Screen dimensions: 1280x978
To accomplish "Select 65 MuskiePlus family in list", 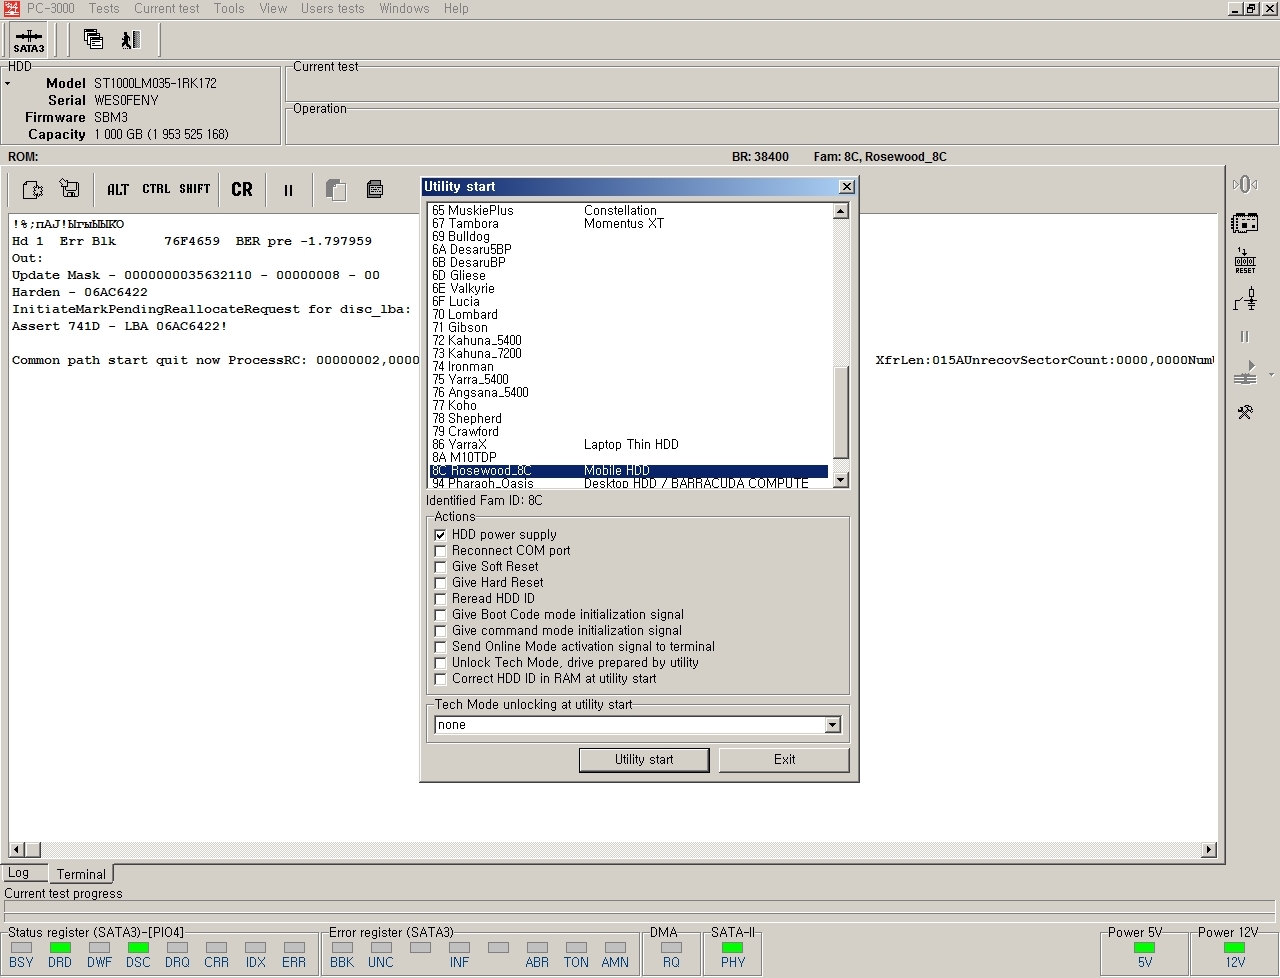I will coord(629,211).
